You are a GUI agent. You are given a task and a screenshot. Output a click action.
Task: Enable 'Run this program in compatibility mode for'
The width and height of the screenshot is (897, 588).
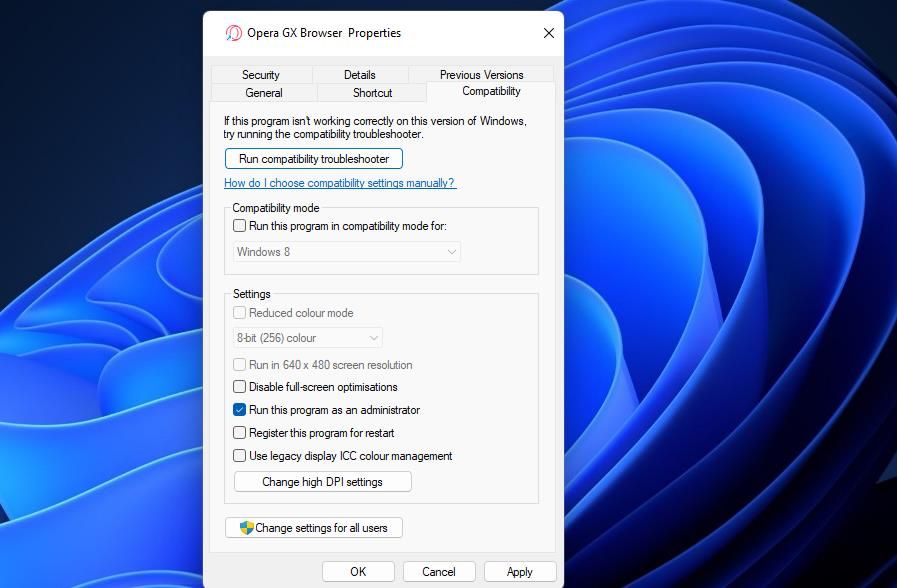tap(240, 226)
